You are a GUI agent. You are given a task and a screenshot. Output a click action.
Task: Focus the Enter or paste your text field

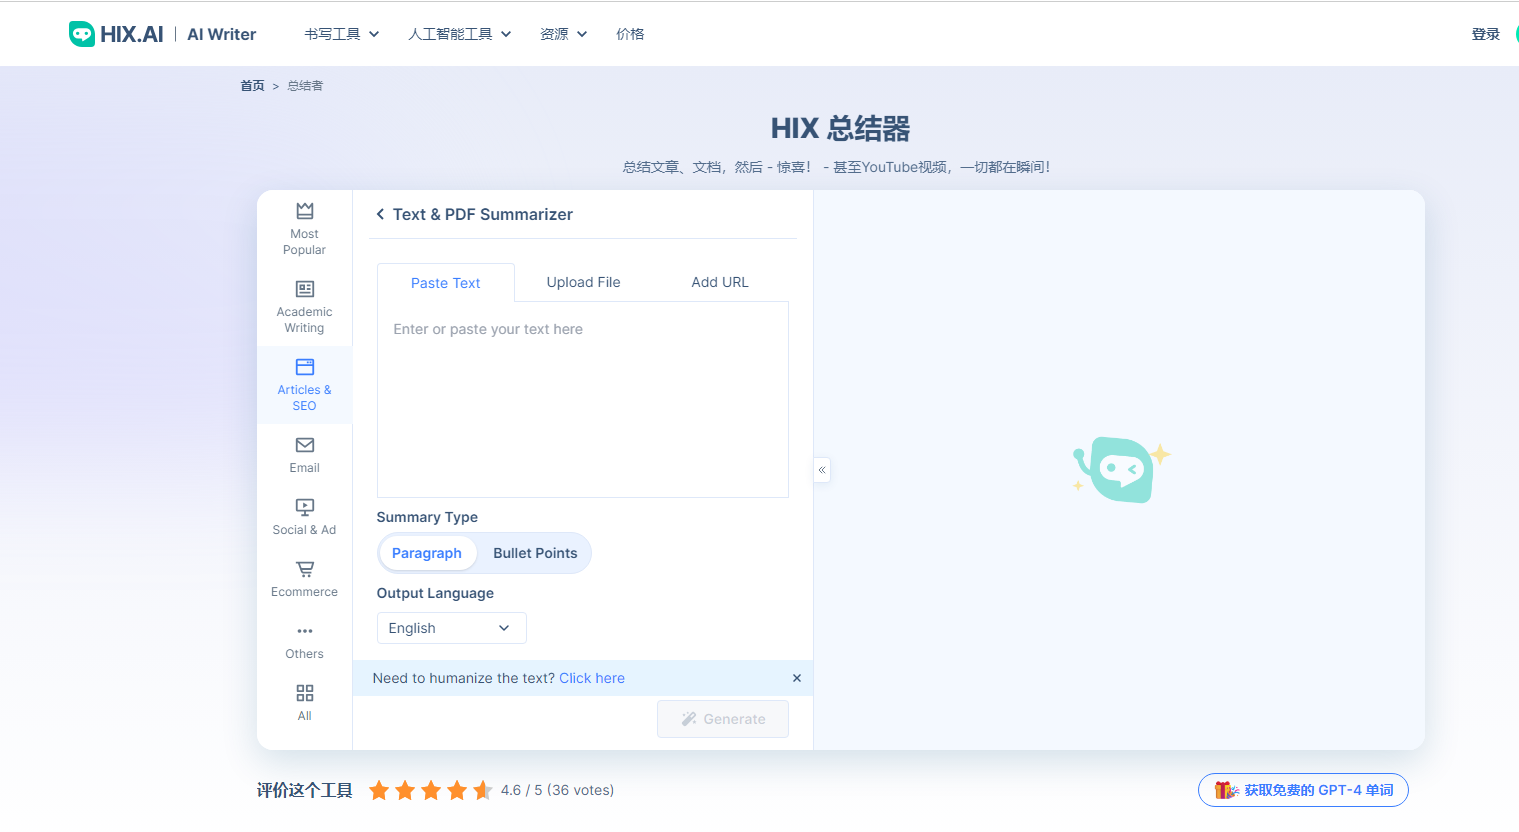[x=583, y=400]
